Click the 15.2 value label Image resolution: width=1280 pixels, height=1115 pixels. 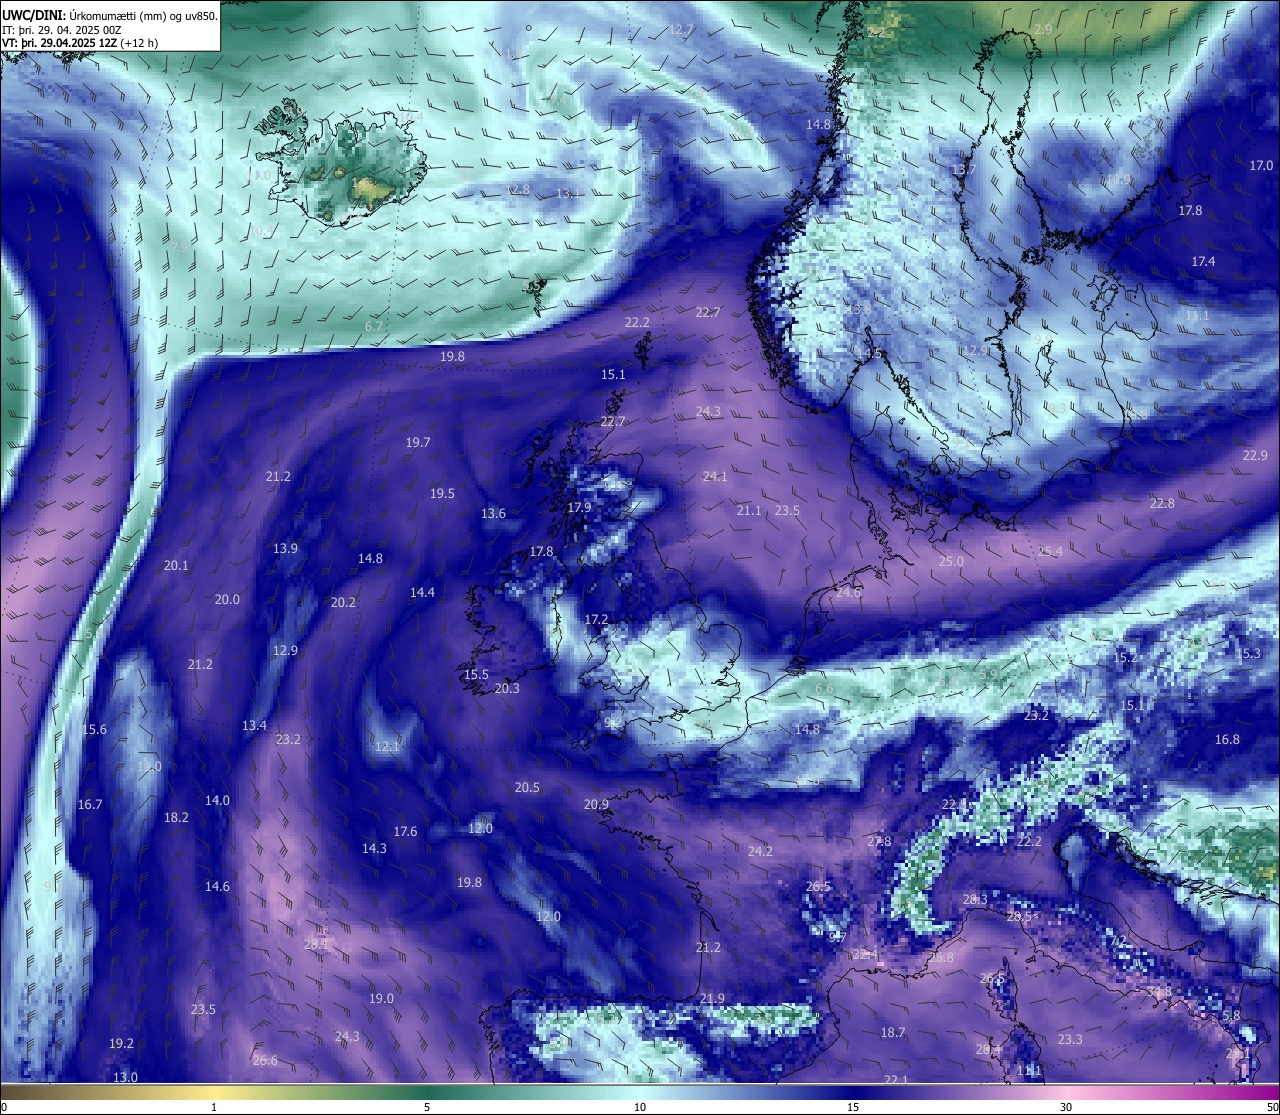[1125, 657]
